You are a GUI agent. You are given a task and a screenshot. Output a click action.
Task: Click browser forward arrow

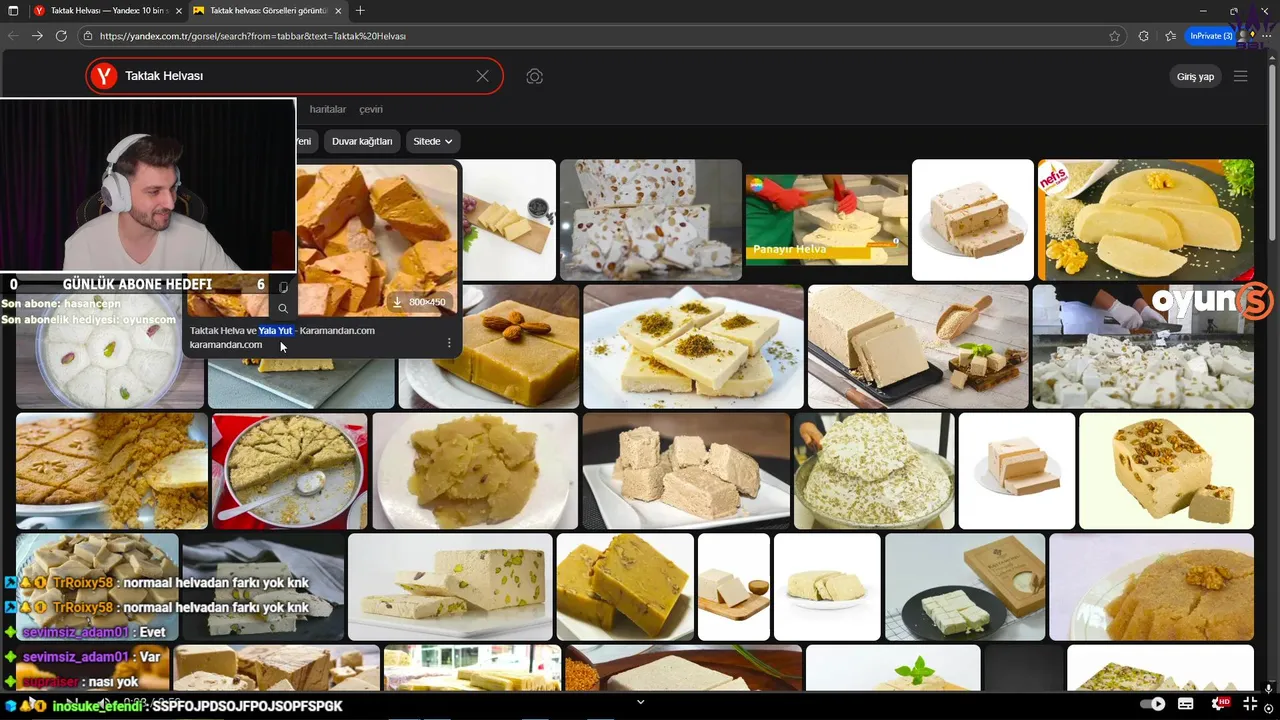click(x=37, y=35)
